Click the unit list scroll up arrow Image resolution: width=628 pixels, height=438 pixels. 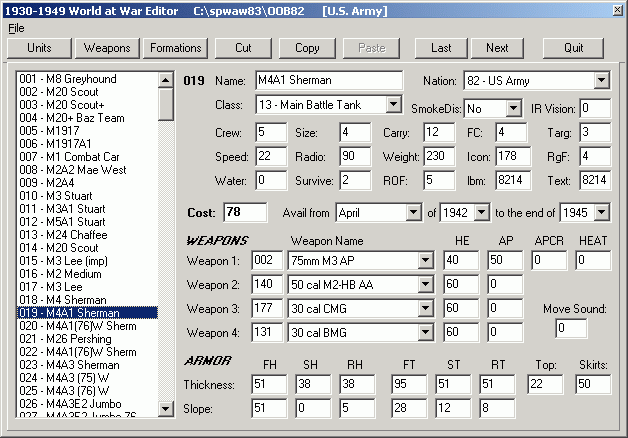(165, 80)
